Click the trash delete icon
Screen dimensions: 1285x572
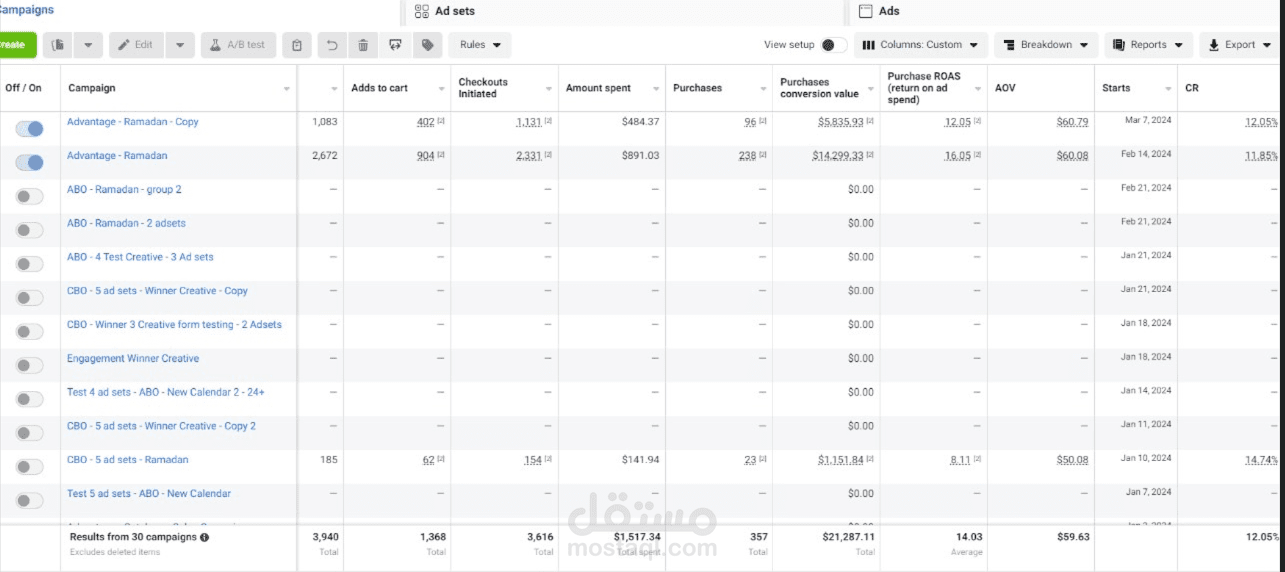pyautogui.click(x=363, y=45)
